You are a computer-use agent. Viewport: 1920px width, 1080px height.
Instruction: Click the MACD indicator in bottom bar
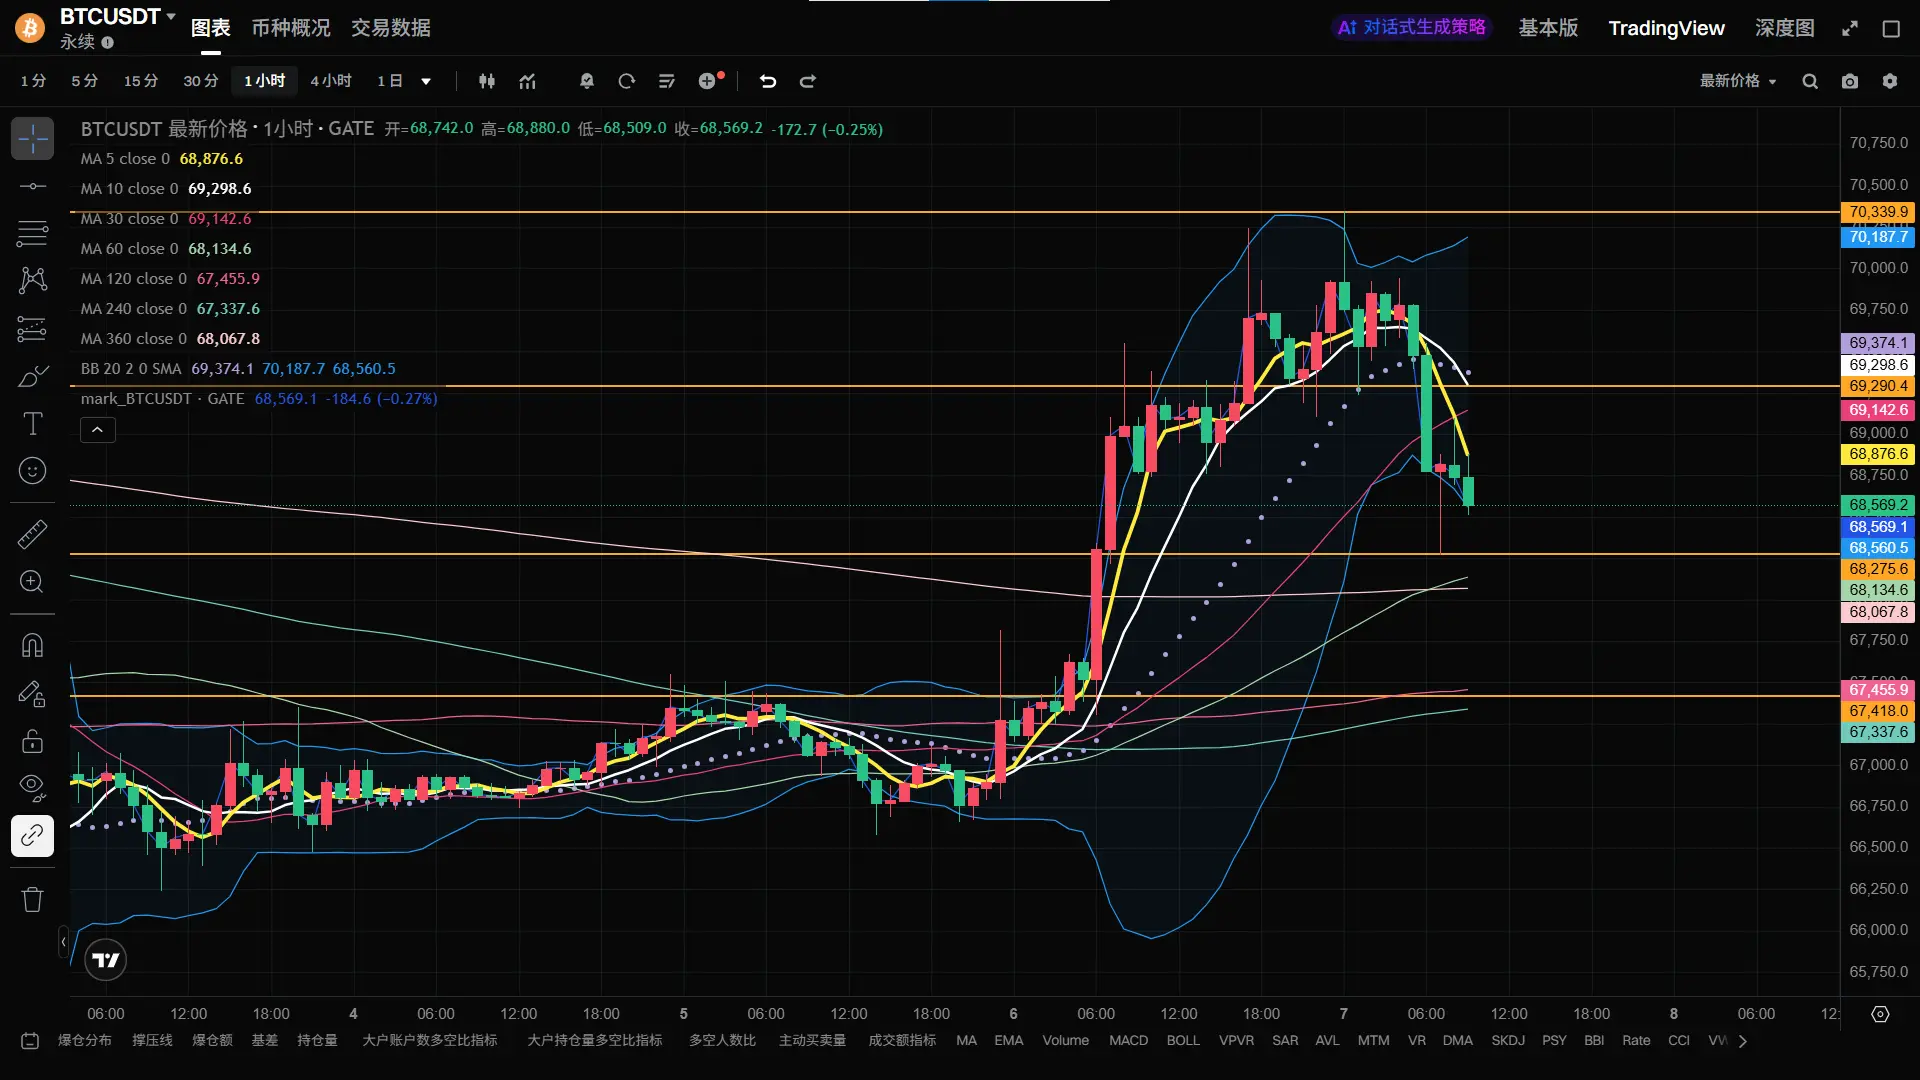click(1128, 1041)
